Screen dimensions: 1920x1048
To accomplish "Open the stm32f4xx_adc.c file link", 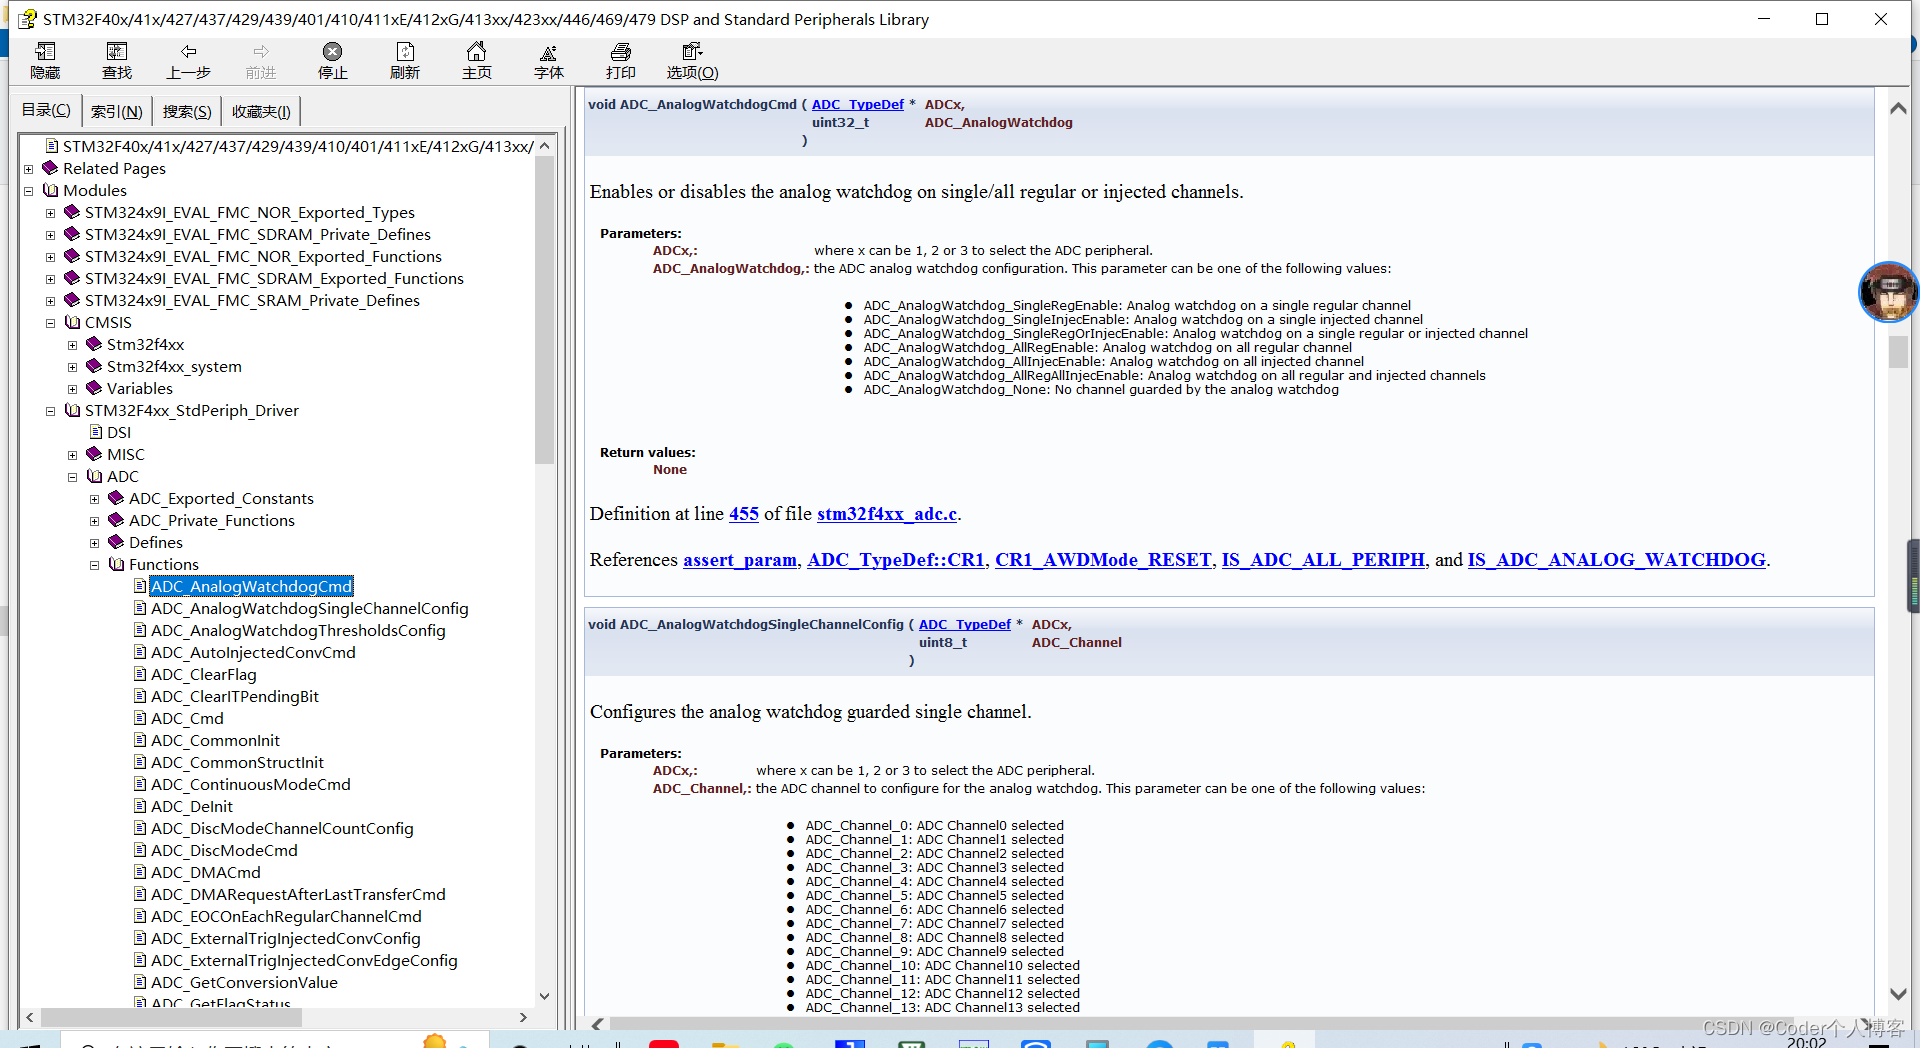I will [887, 514].
